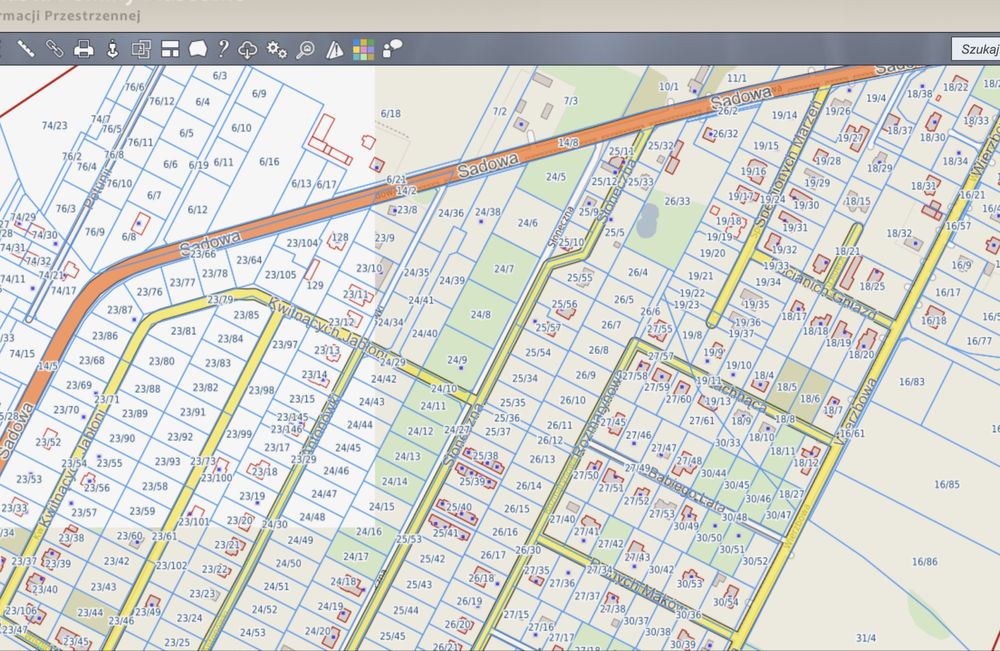Select parcel 24/50 on the map
This screenshot has width=1000, height=651.
288,563
